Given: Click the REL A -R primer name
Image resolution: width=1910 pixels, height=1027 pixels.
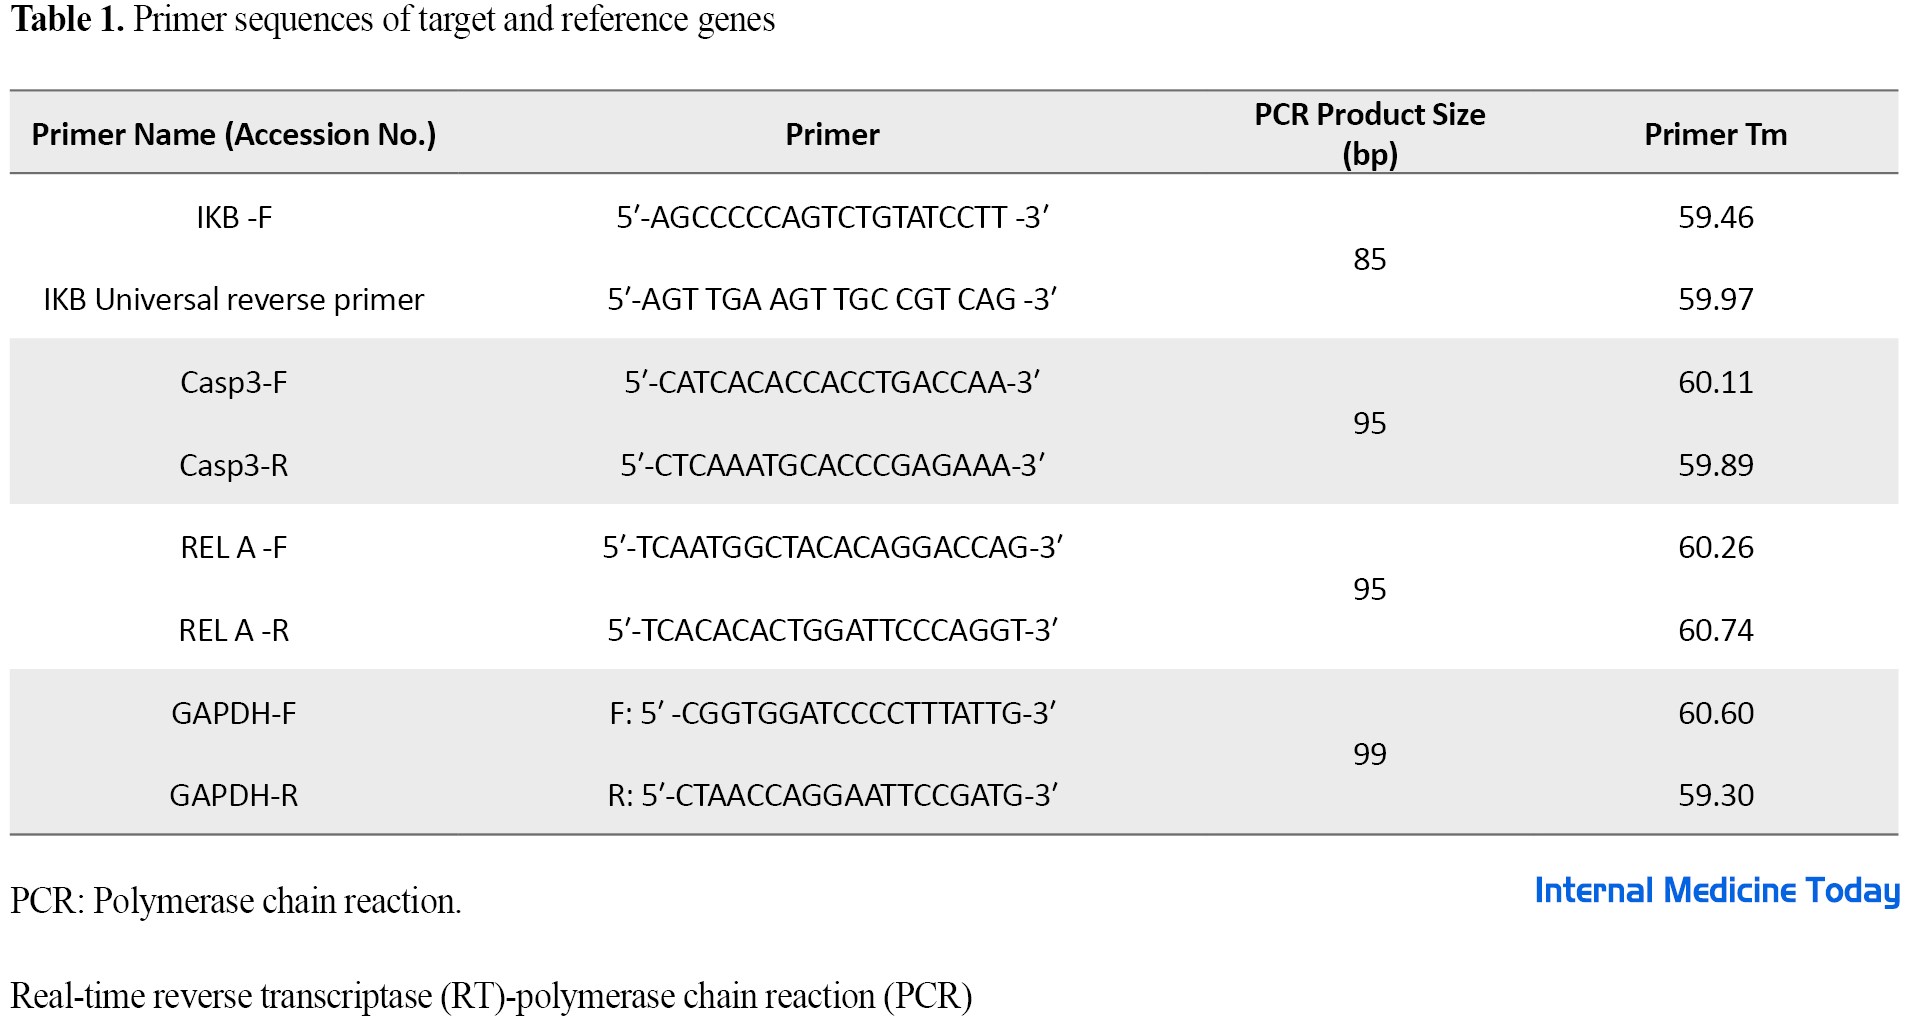Looking at the screenshot, I should pyautogui.click(x=234, y=630).
